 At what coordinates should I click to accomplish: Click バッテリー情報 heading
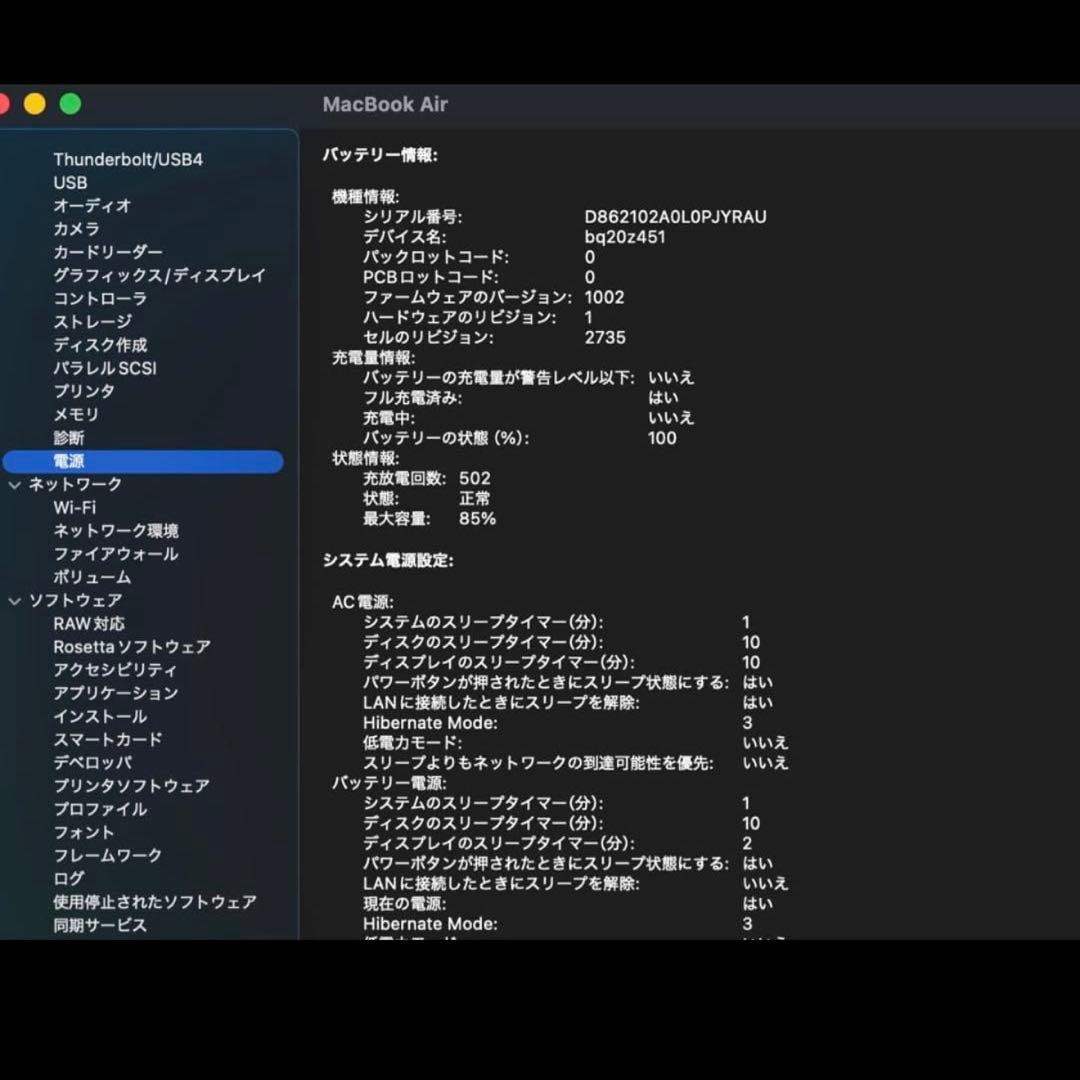click(380, 155)
